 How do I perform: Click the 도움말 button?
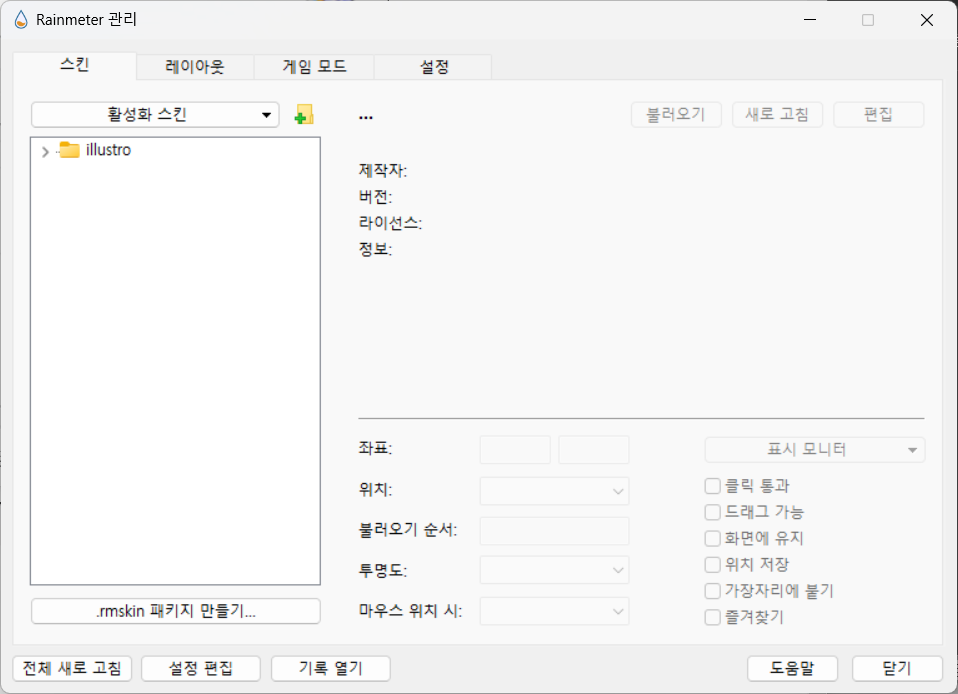[792, 668]
